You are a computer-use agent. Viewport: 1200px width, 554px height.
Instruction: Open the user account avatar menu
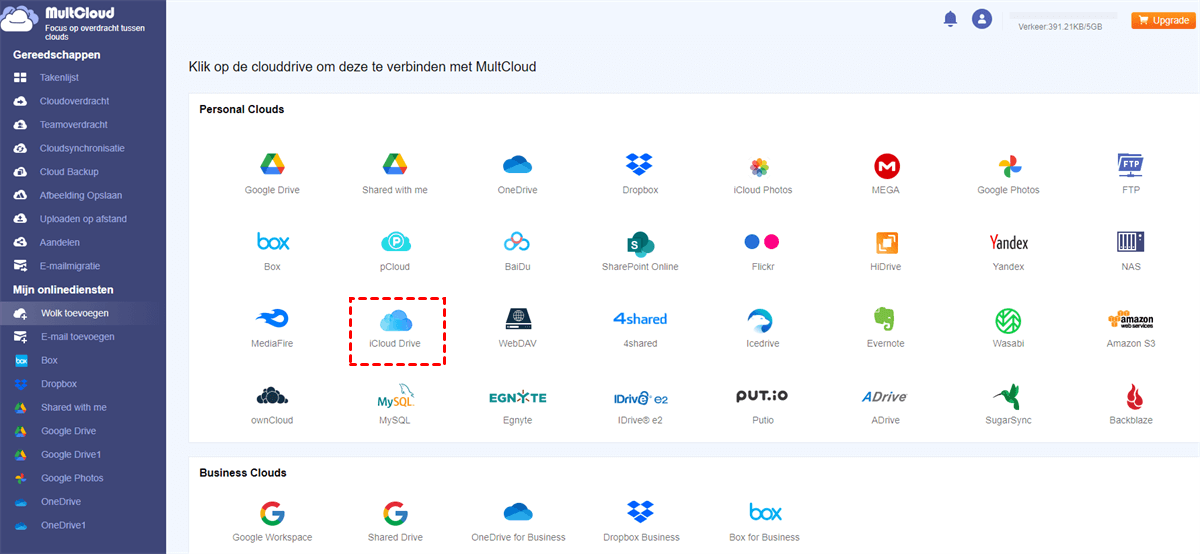pos(982,19)
